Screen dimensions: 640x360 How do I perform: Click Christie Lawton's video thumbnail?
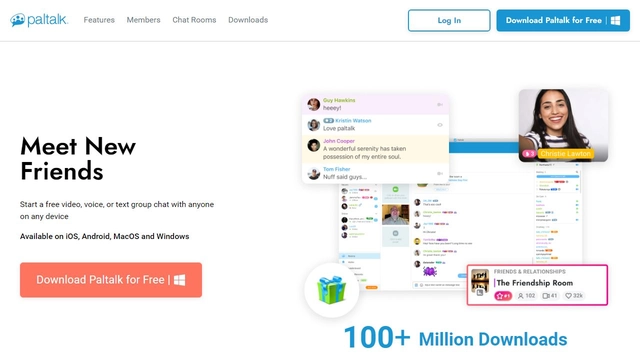coord(563,125)
